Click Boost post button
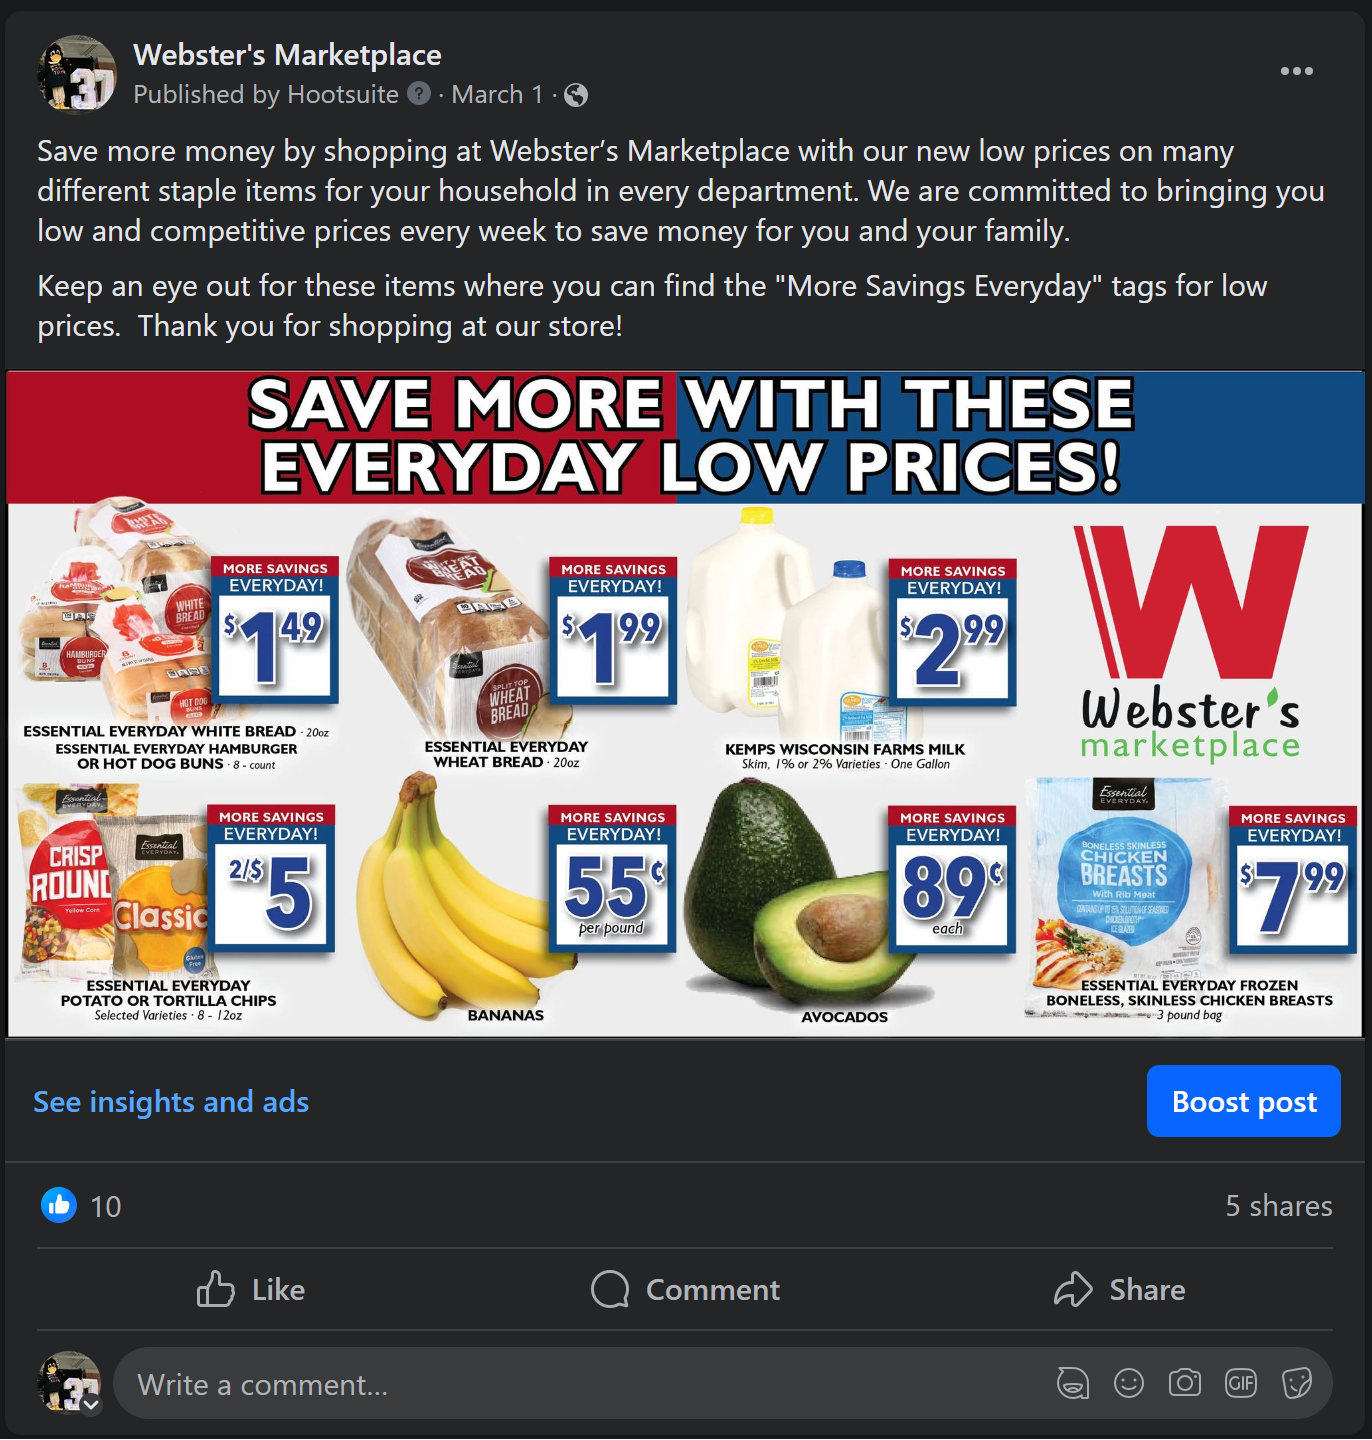This screenshot has height=1440, width=1372. [x=1244, y=1101]
